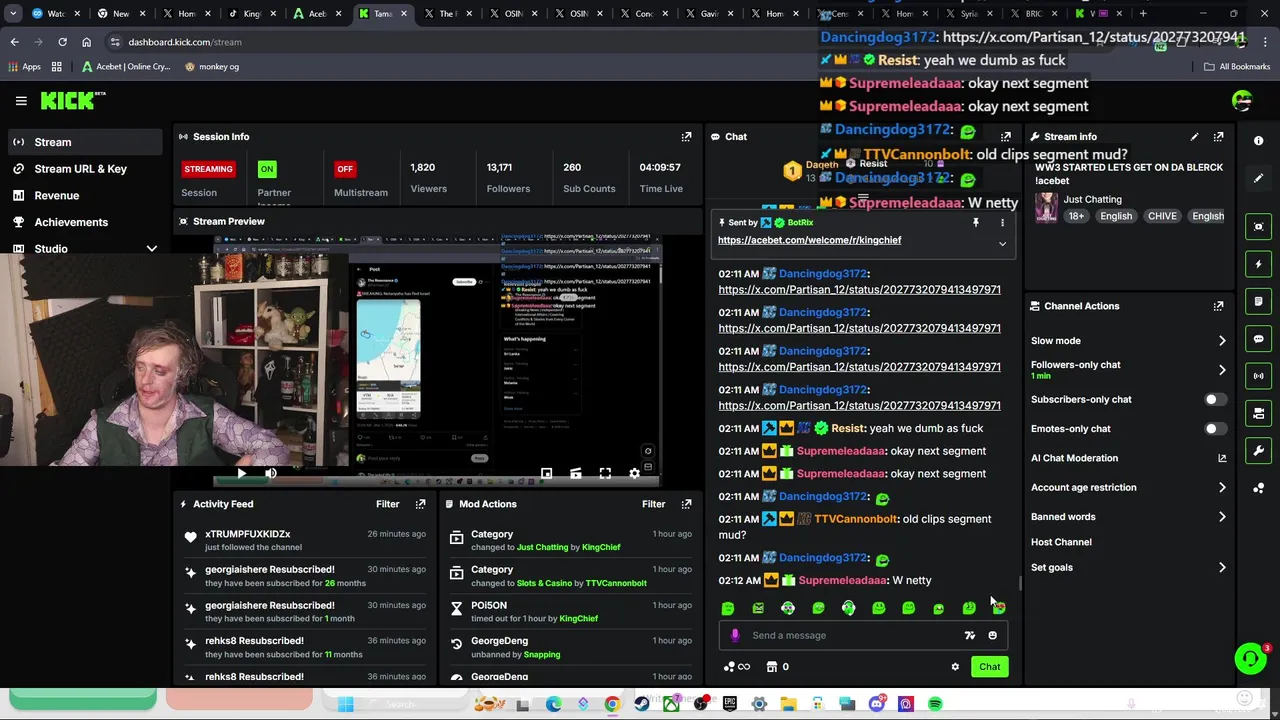
Task: Open Account age restriction settings
Action: coord(1128,487)
